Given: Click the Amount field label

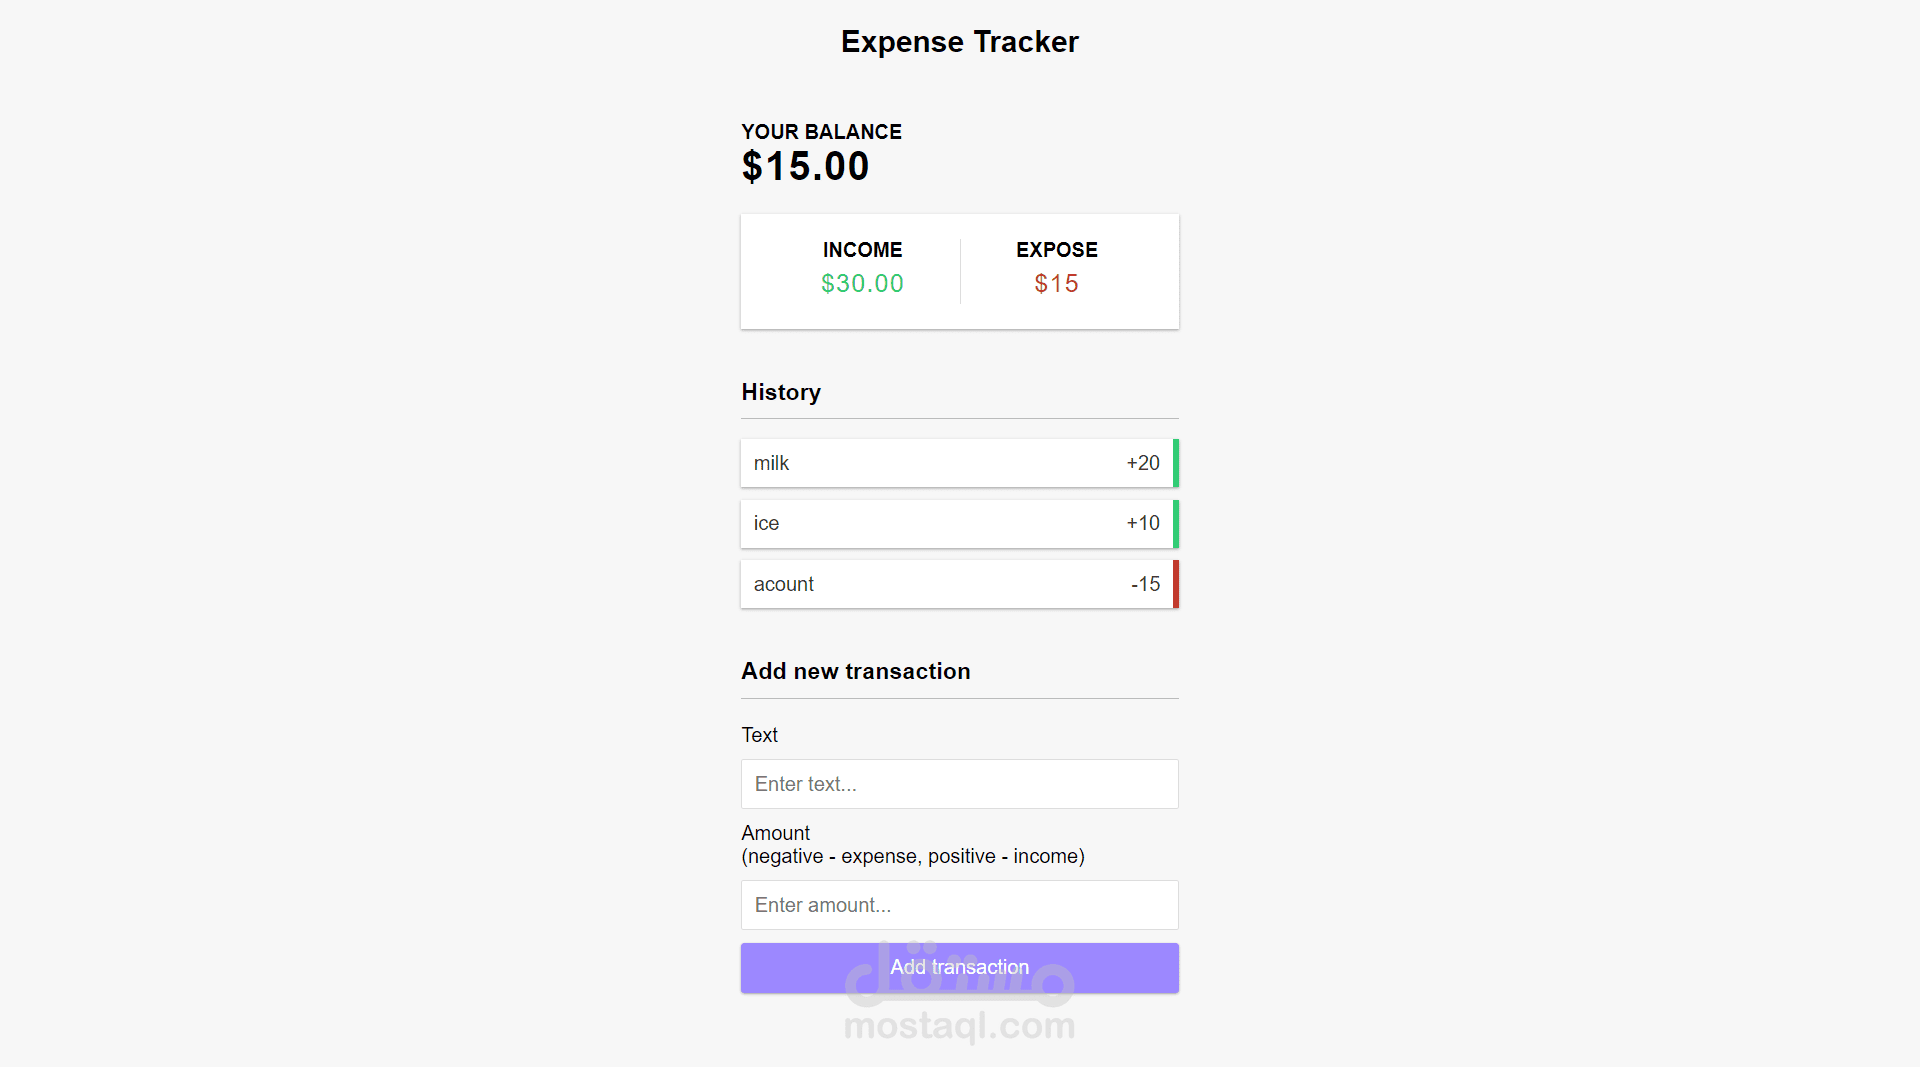Looking at the screenshot, I should click(x=775, y=833).
